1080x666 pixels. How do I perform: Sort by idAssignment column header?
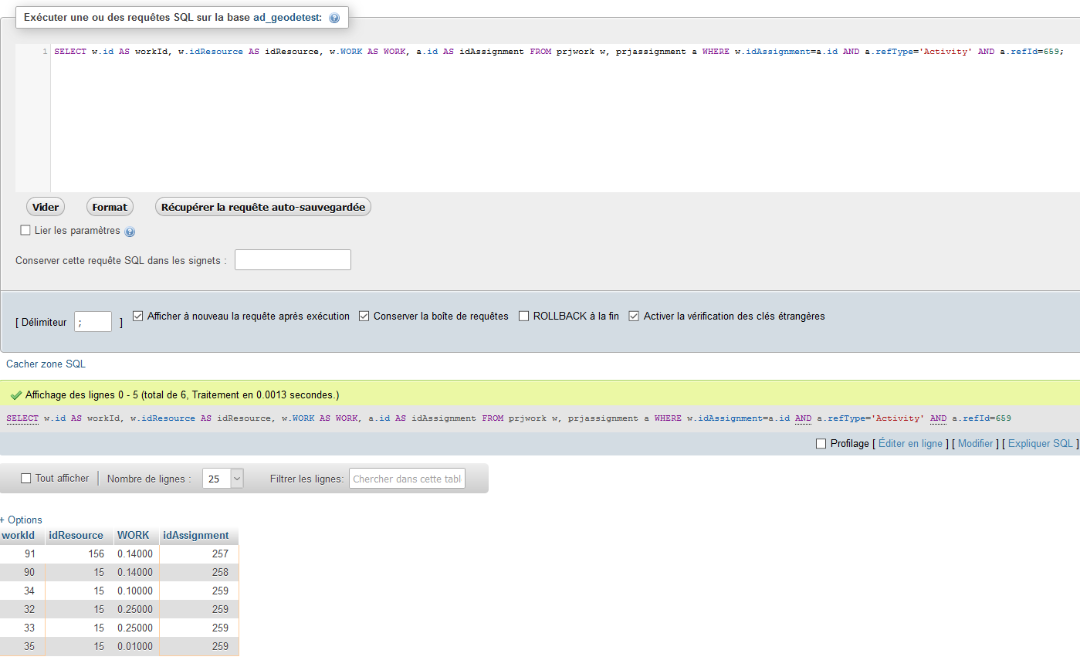[196, 535]
